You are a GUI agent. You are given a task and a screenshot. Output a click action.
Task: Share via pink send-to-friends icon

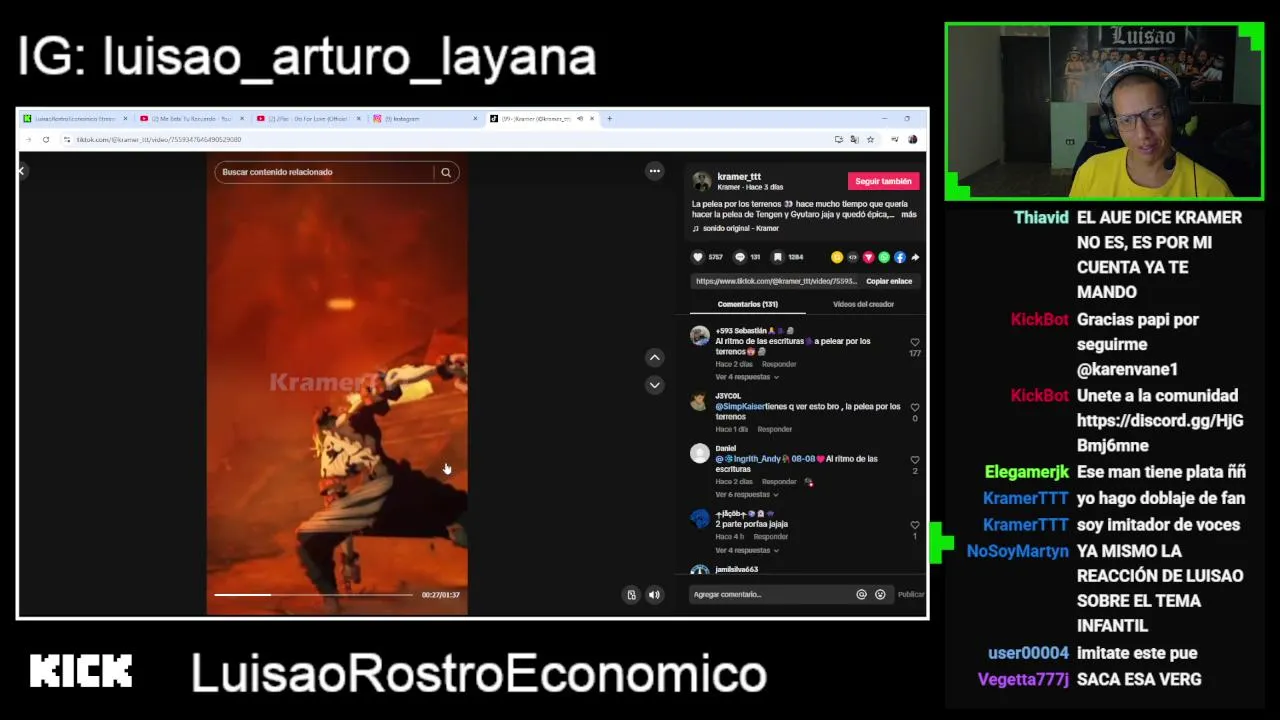tap(868, 257)
